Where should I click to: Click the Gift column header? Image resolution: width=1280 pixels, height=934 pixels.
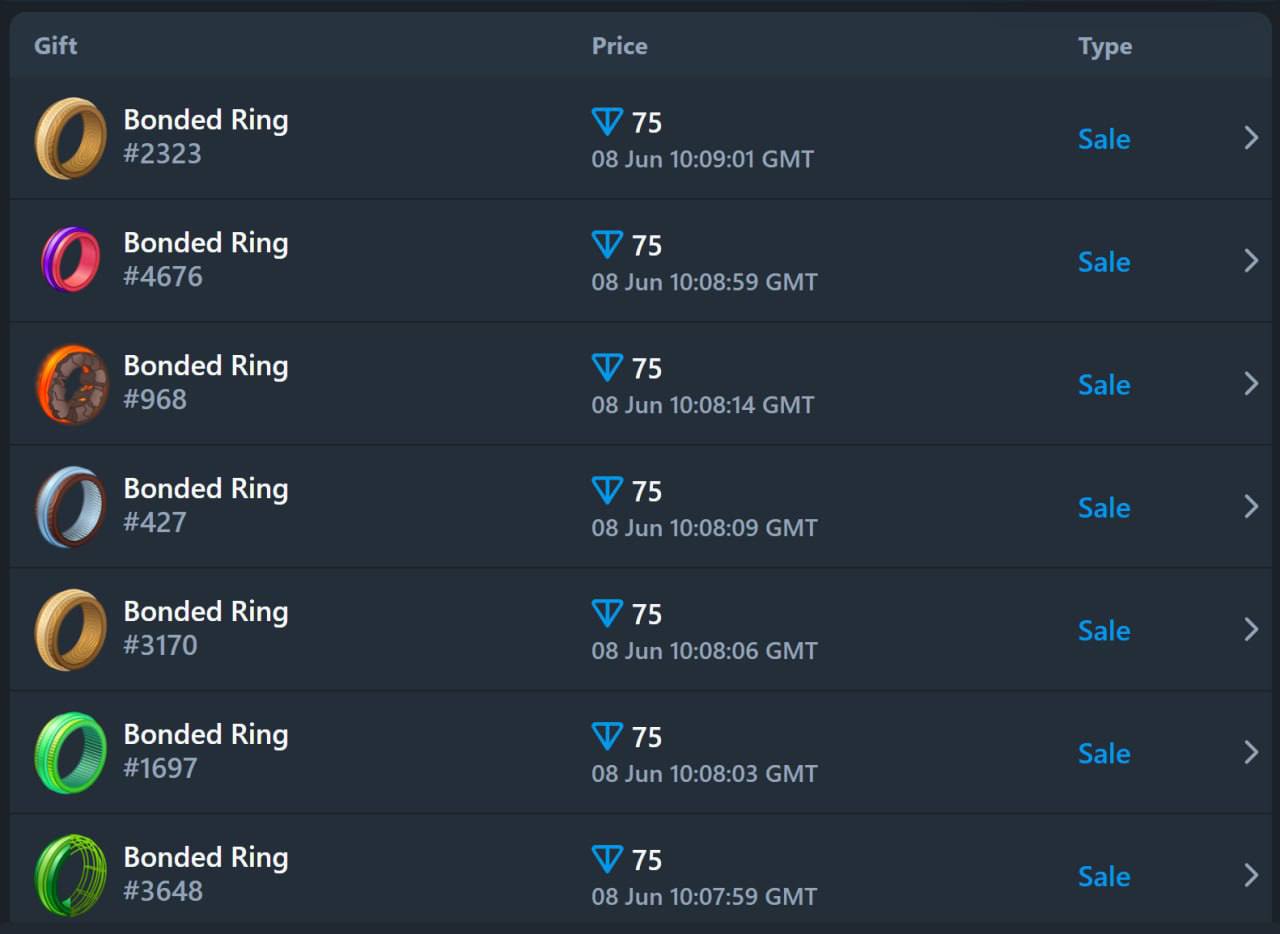point(55,46)
